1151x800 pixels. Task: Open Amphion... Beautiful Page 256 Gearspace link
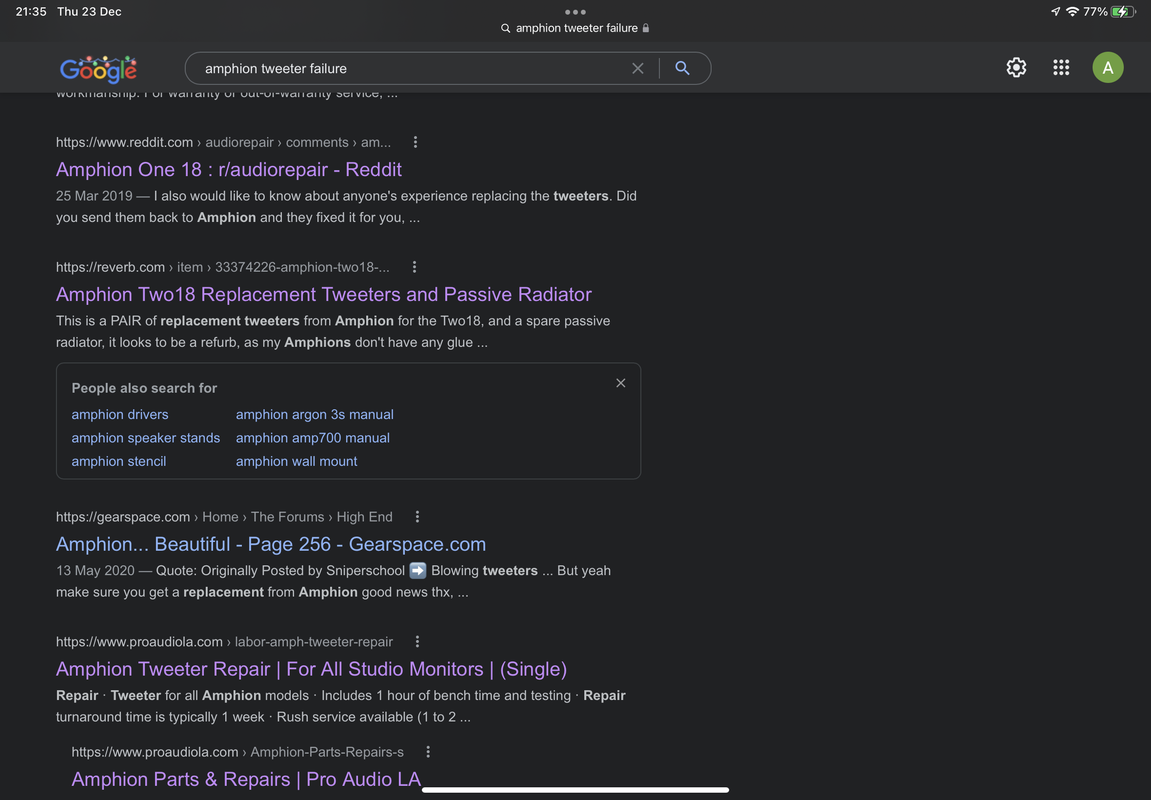pyautogui.click(x=271, y=544)
